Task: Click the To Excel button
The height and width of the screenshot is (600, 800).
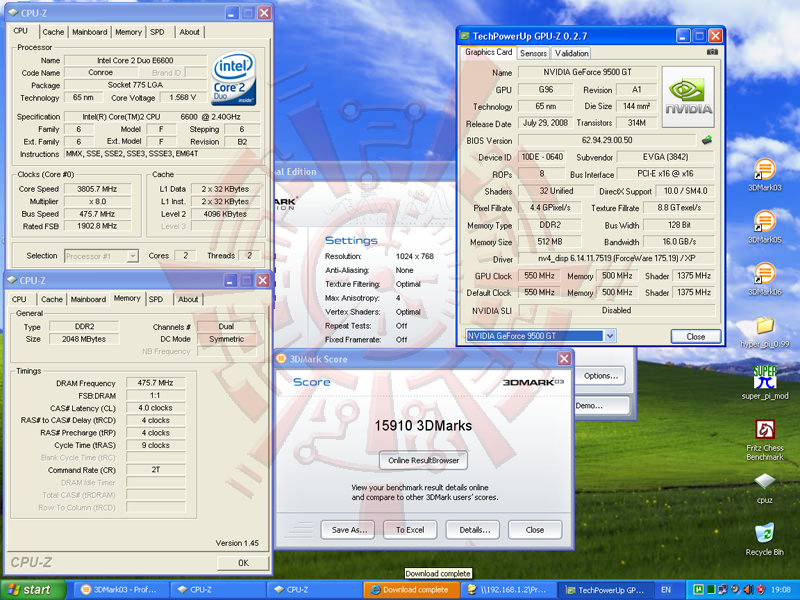Action: point(410,530)
